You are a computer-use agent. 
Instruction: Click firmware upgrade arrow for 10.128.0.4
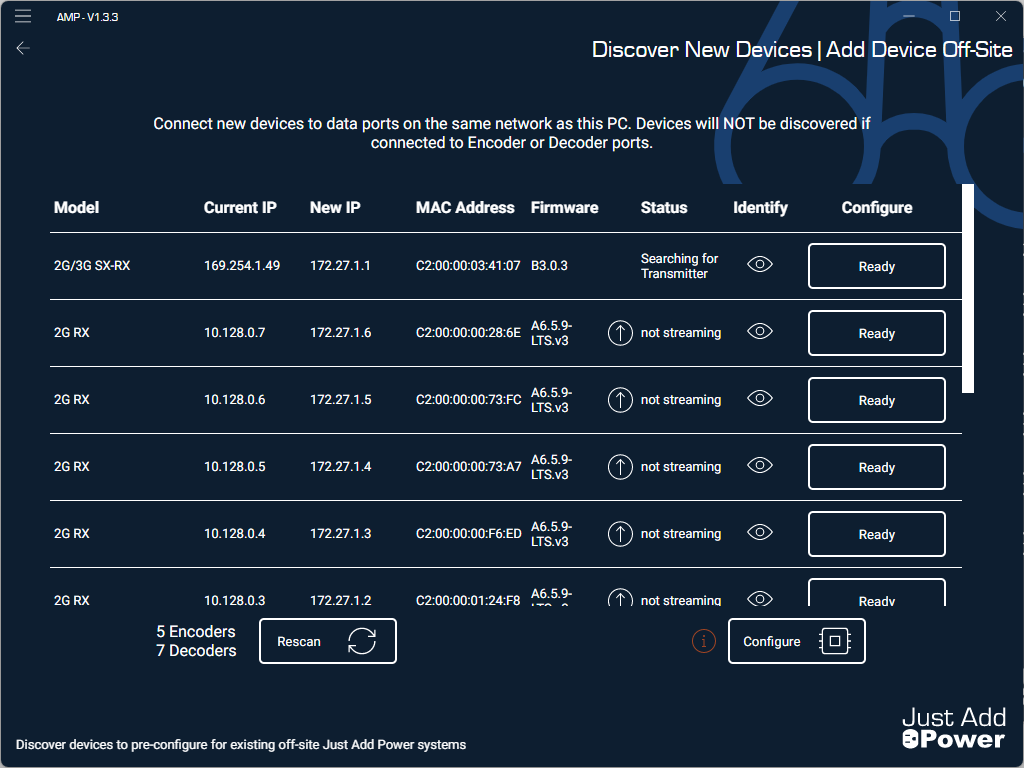[x=620, y=534]
